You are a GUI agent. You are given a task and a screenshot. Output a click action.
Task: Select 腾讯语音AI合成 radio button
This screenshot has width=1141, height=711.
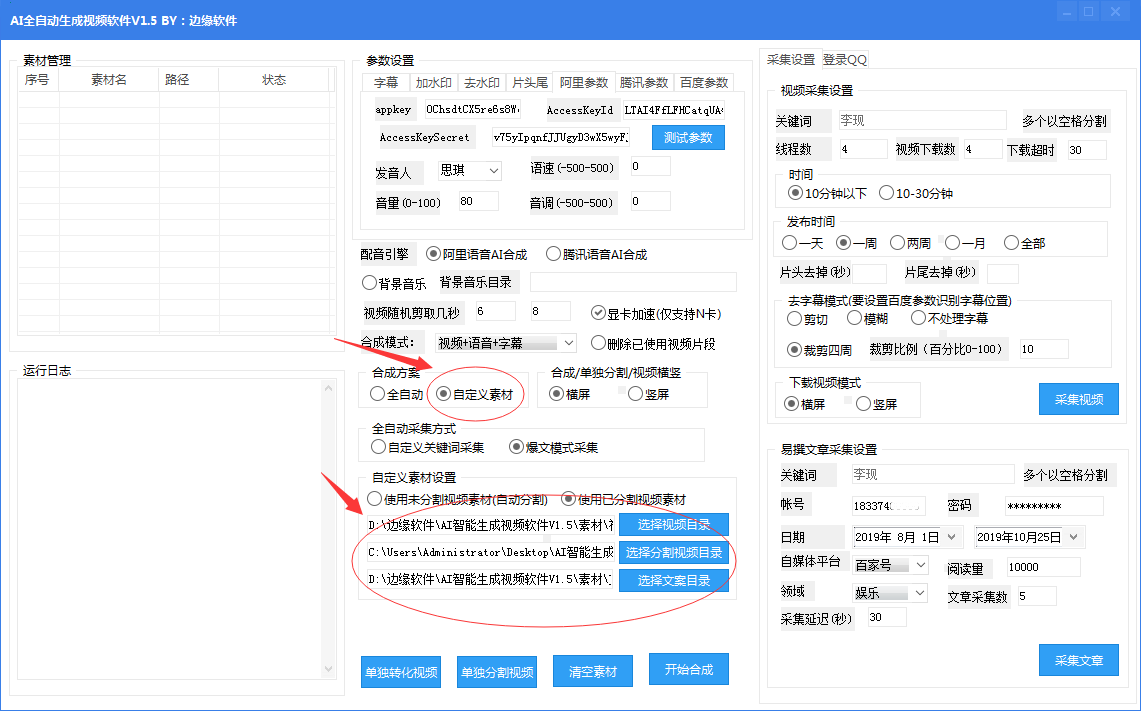[597, 254]
